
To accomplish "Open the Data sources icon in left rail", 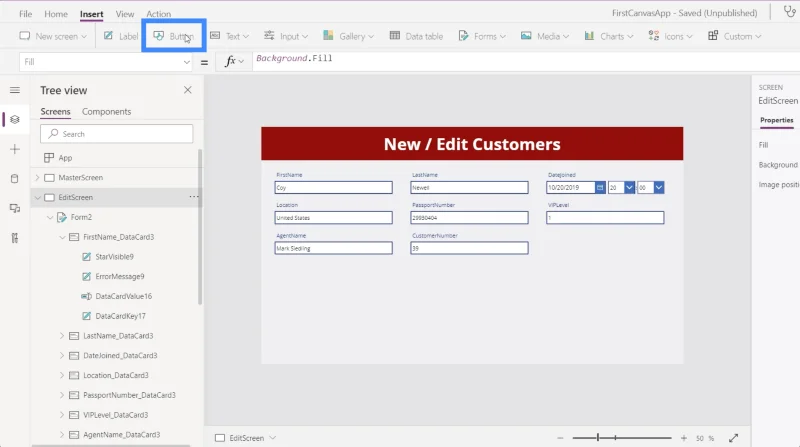I will [x=15, y=179].
